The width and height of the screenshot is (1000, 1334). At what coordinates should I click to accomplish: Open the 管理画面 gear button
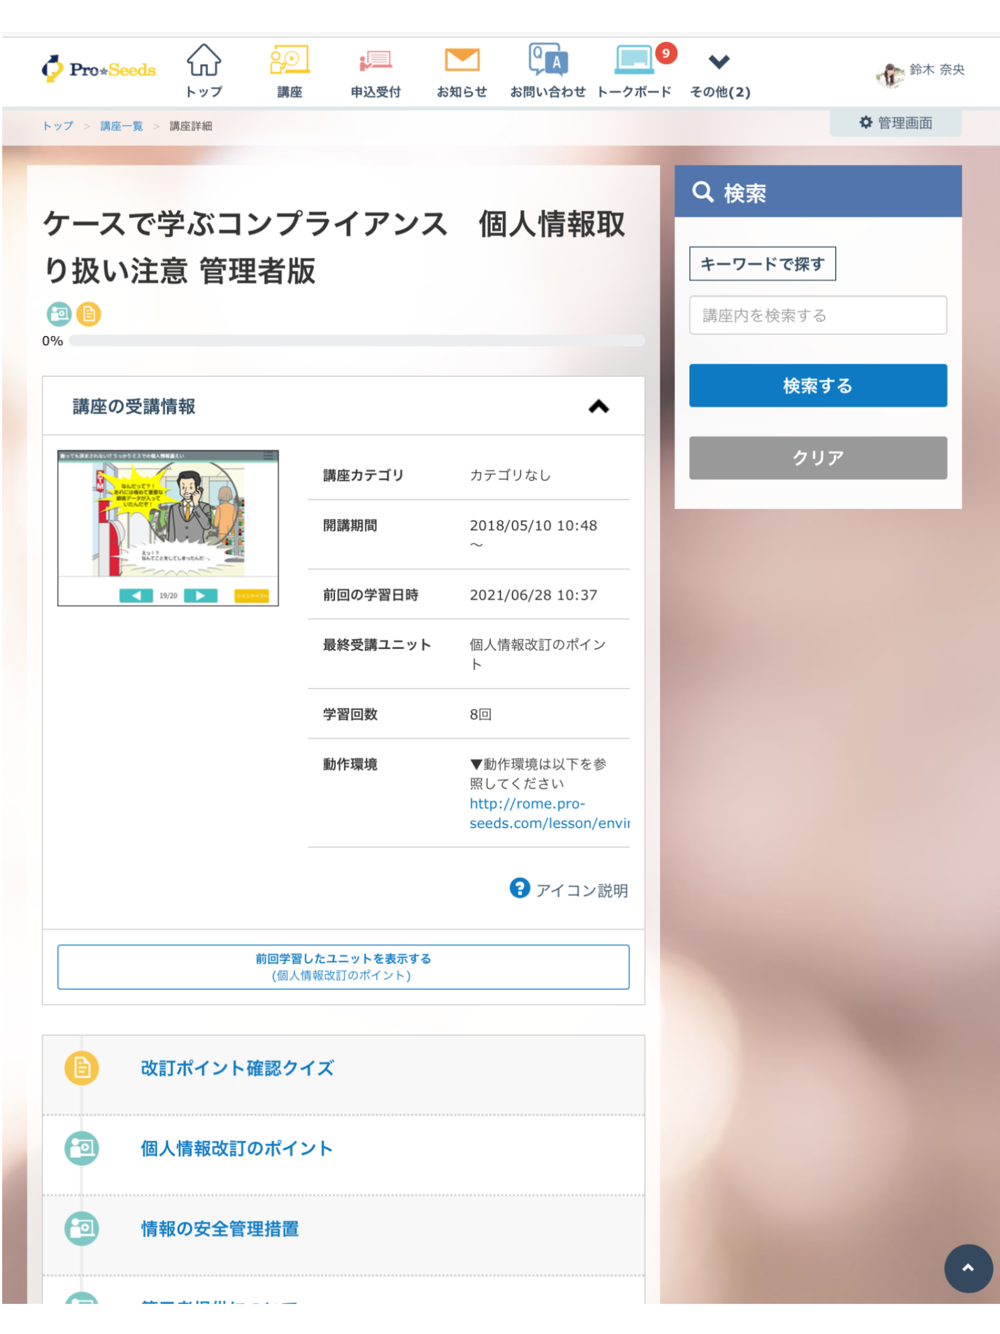tap(895, 123)
